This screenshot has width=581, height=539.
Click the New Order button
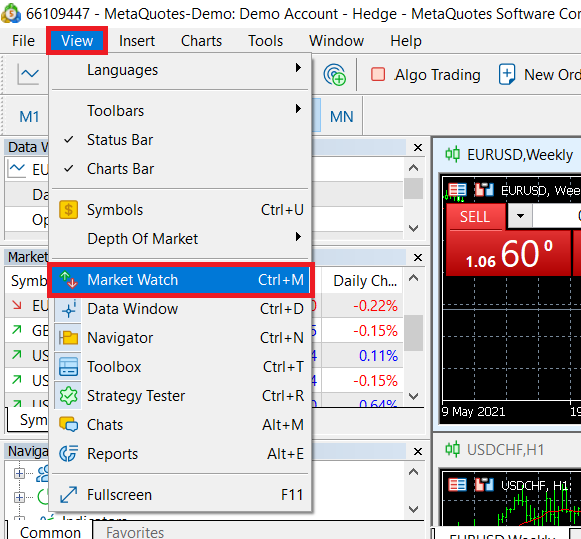539,75
